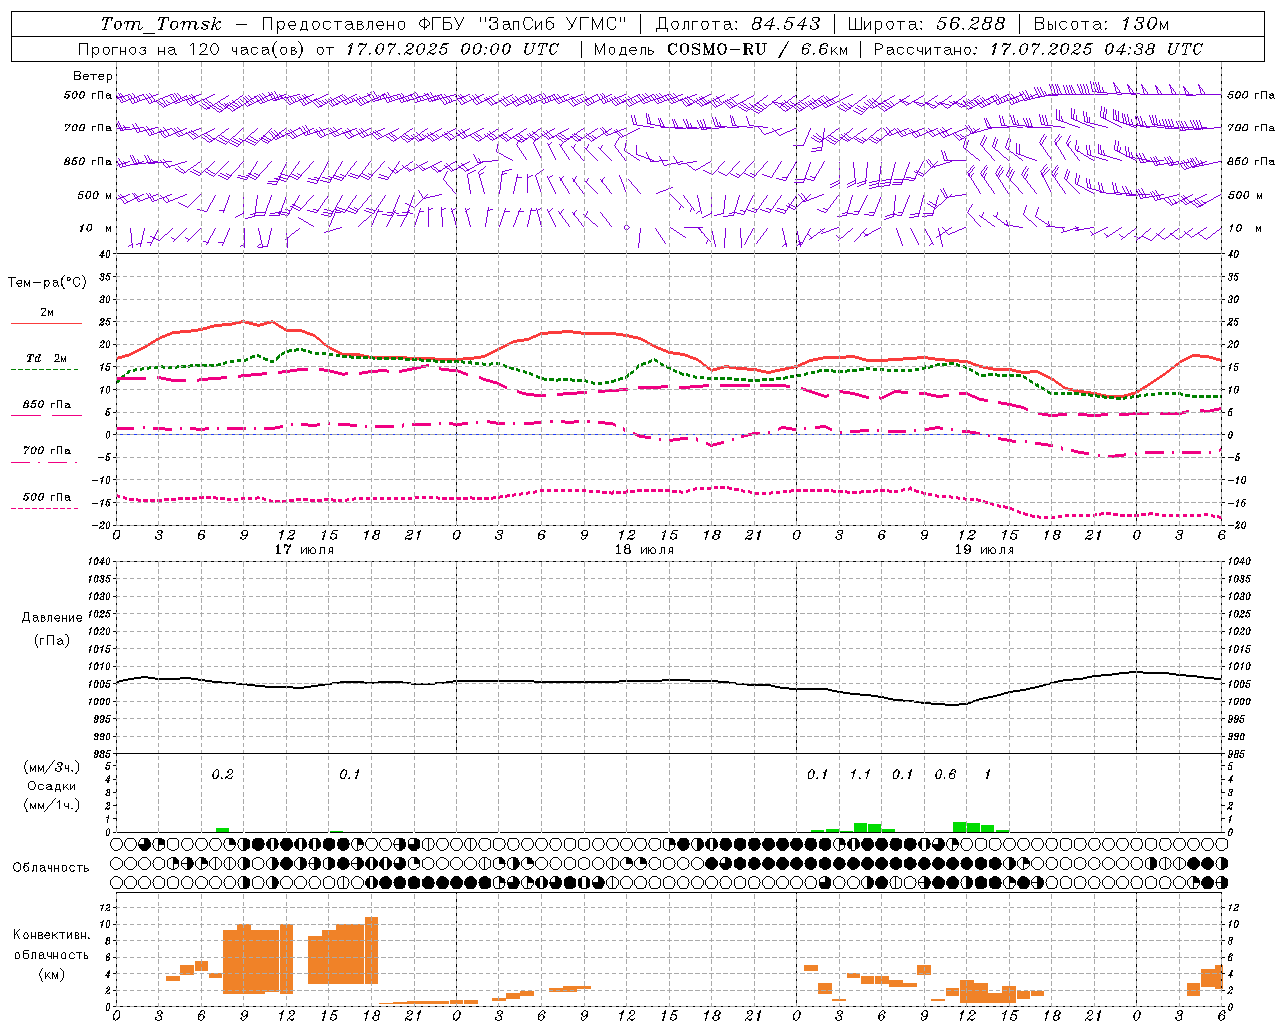Viewport: 1280px width, 1024px height.
Task: Click the "Ветер" wind panel label
Action: tap(93, 76)
